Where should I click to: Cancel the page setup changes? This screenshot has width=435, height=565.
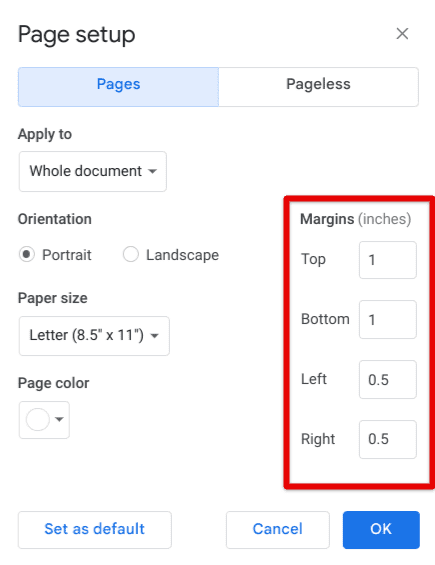coord(278,530)
